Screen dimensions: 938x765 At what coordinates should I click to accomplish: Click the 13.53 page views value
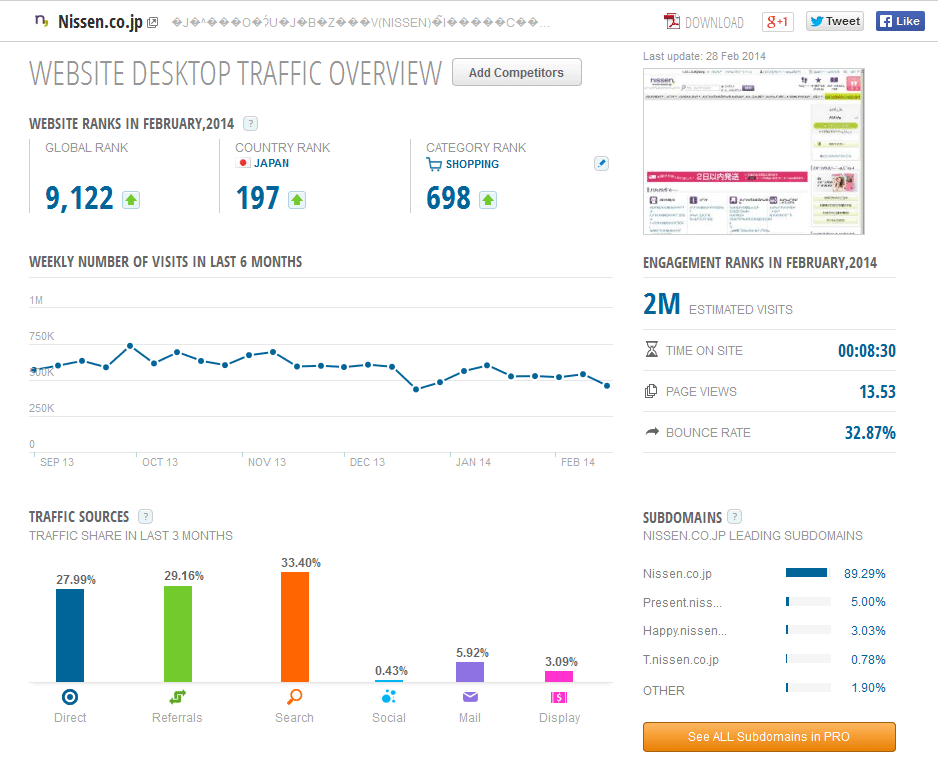[x=878, y=392]
